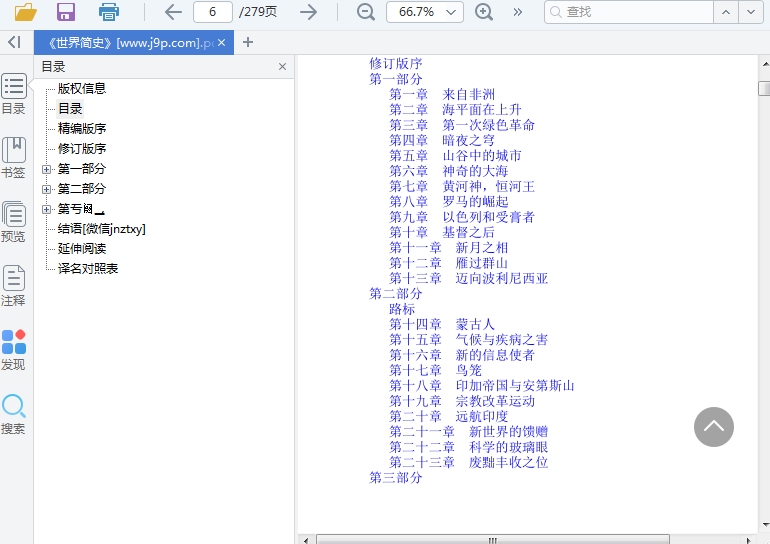
Task: Select 目录 entry in the outline tree
Action: click(70, 109)
